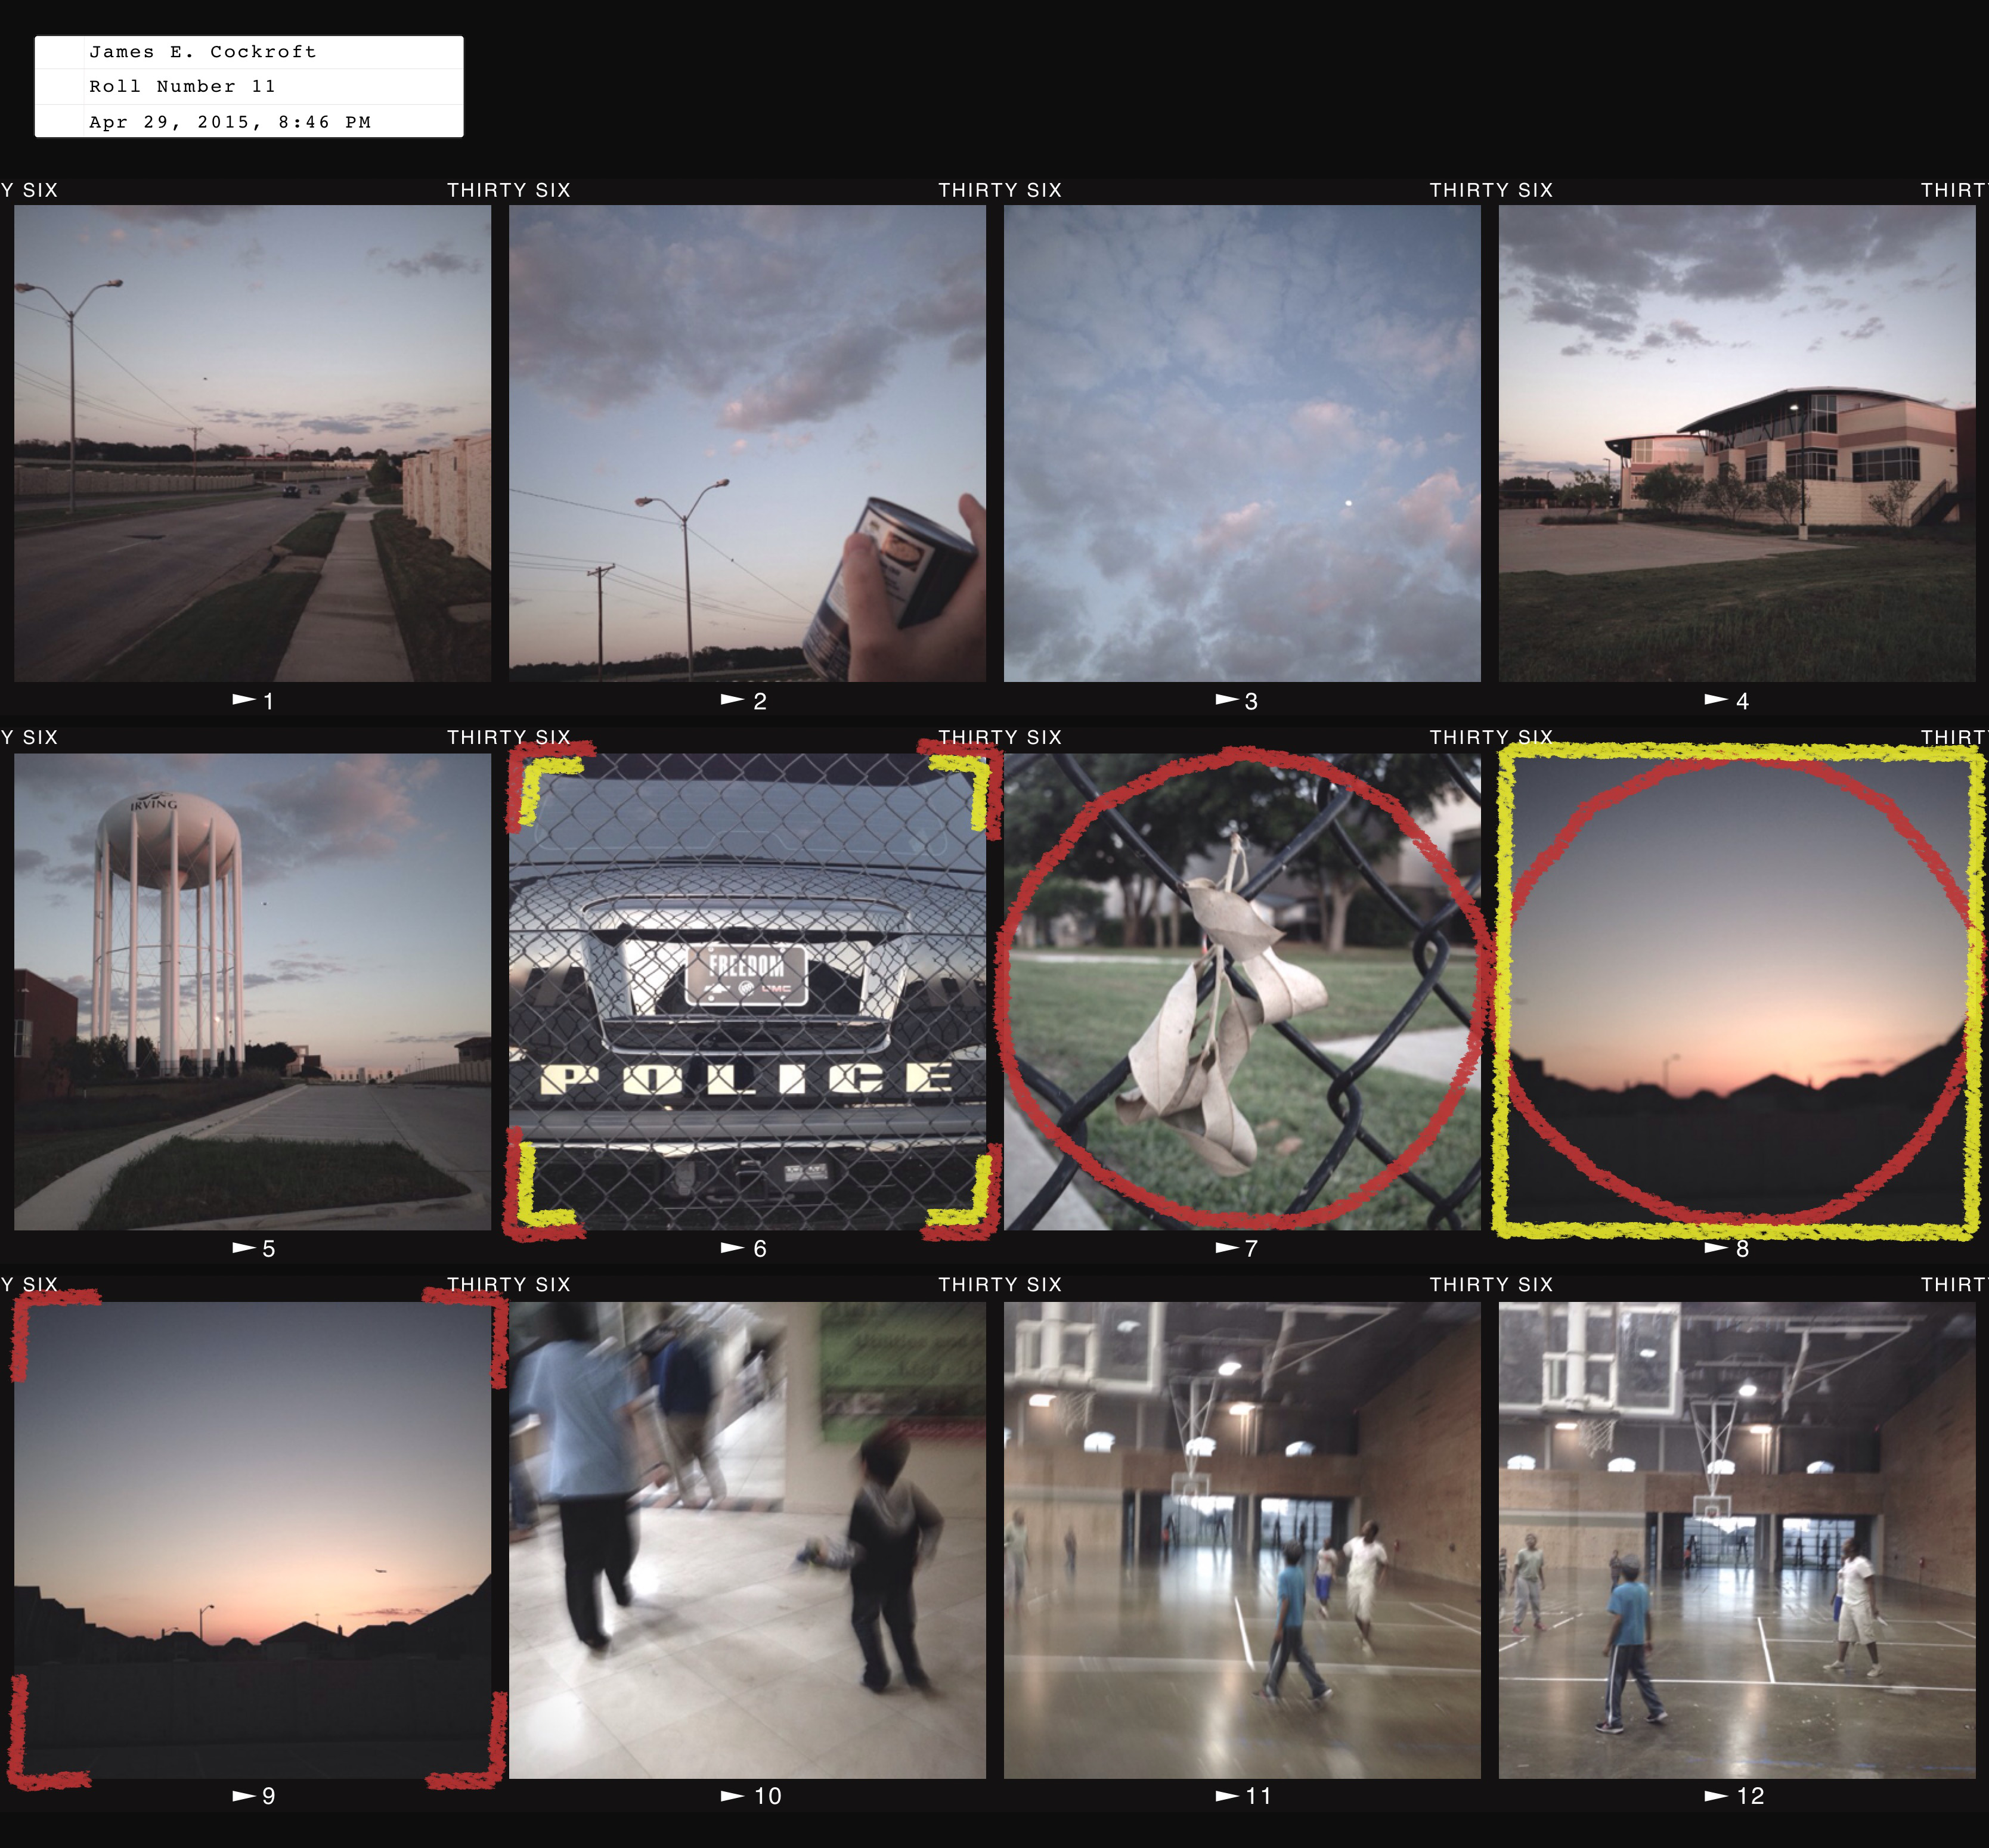
Task: Click the arrow marker for frame 1
Action: (x=243, y=700)
